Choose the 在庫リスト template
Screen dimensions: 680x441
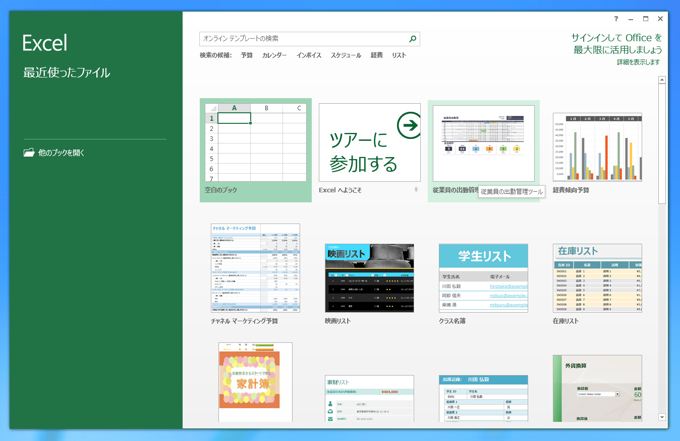pos(597,278)
